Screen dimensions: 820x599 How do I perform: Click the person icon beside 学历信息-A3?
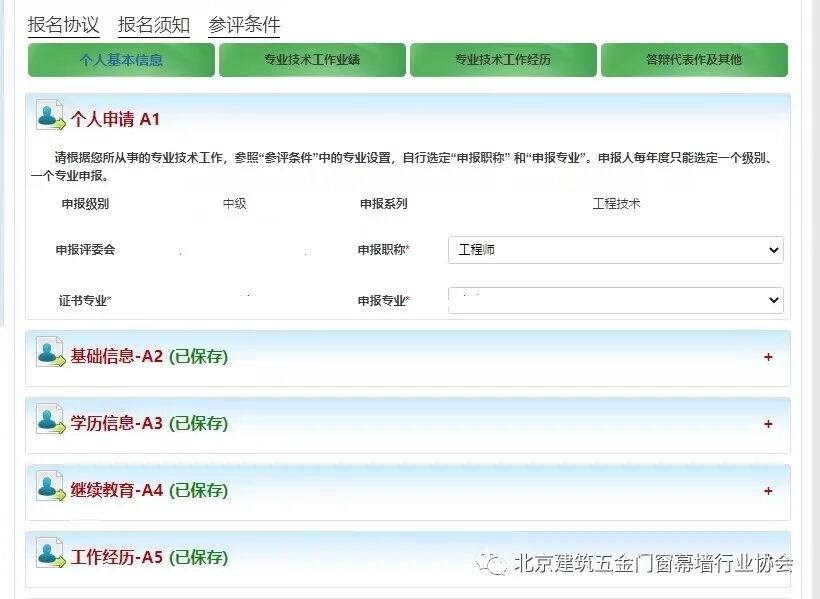pyautogui.click(x=47, y=424)
